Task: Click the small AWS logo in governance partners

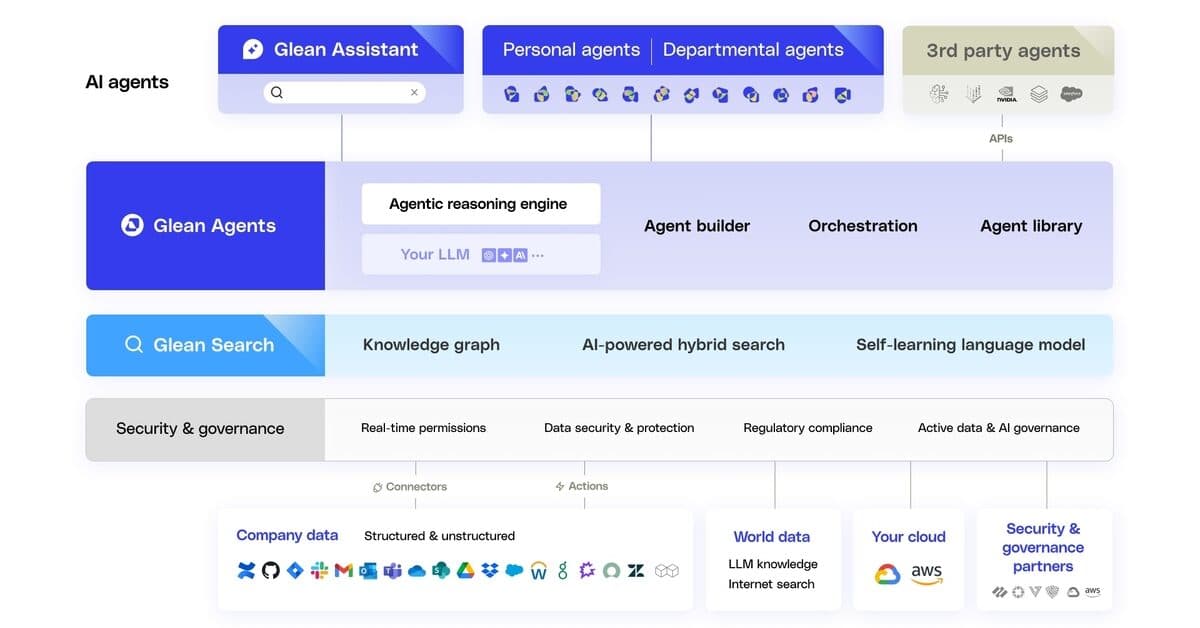Action: tap(1092, 592)
